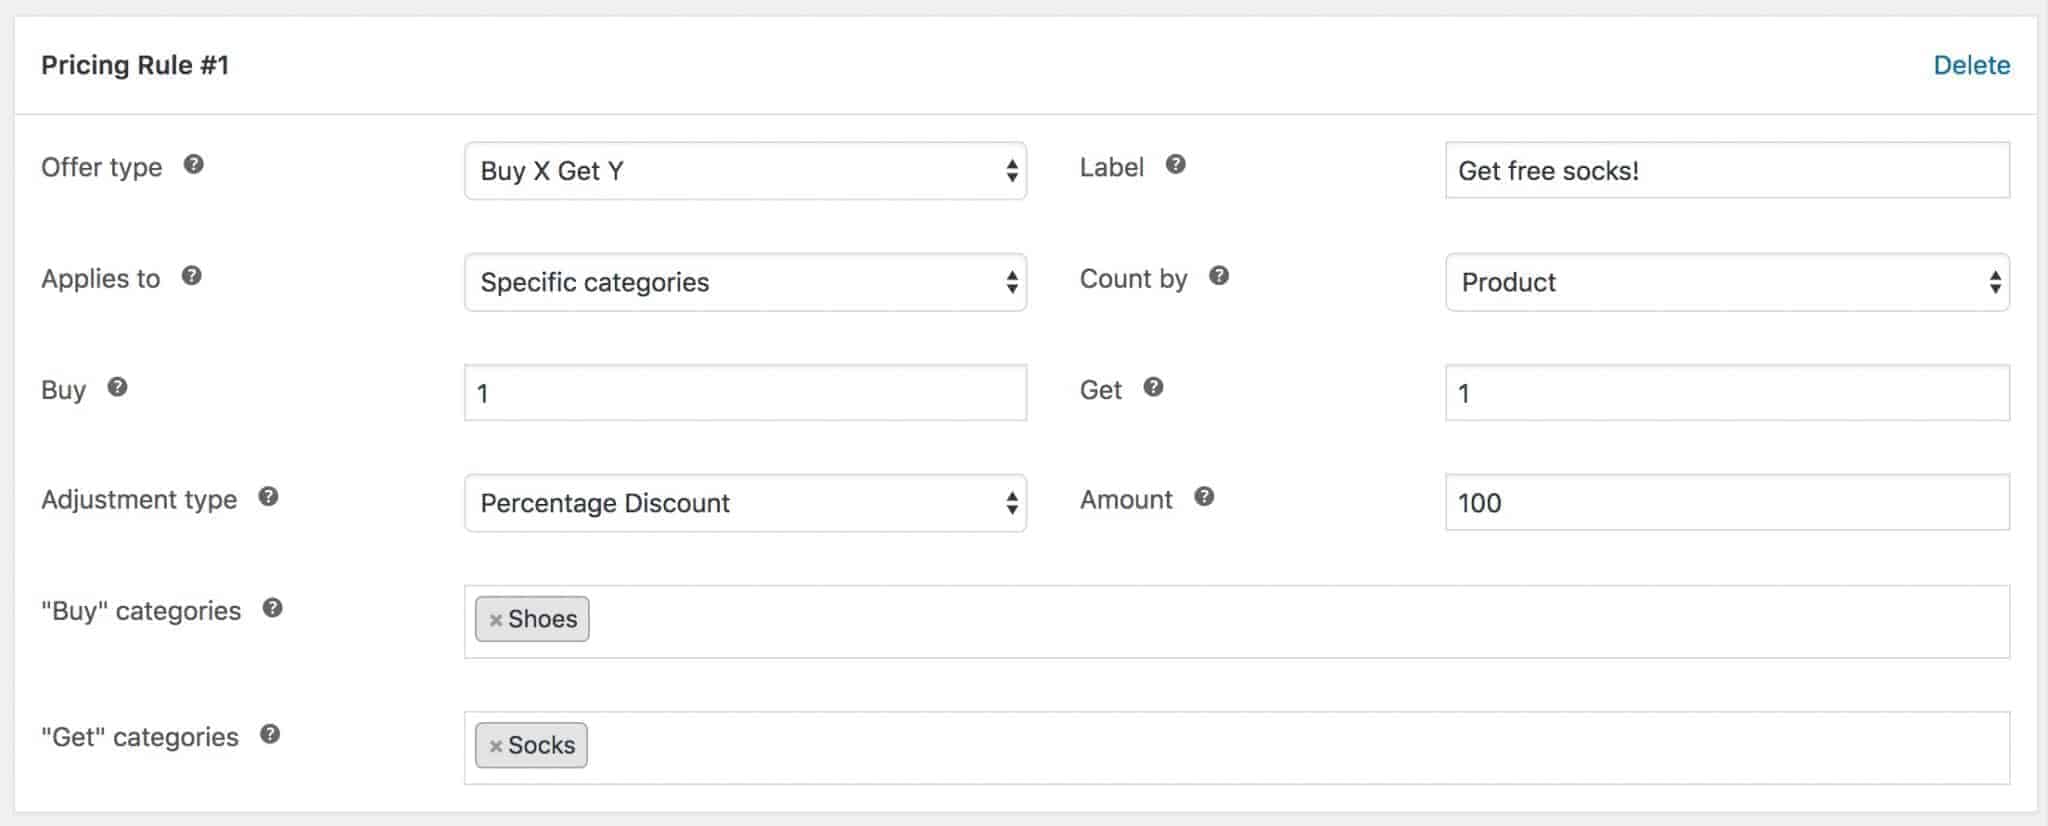Screen dimensions: 2048x826
Task: Click the Amount field showing 100
Action: click(1727, 503)
